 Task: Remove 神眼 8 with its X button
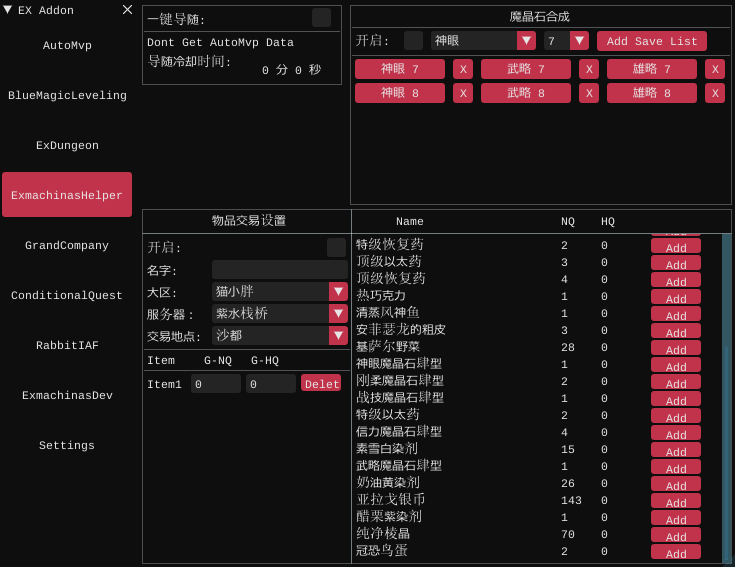[x=463, y=93]
